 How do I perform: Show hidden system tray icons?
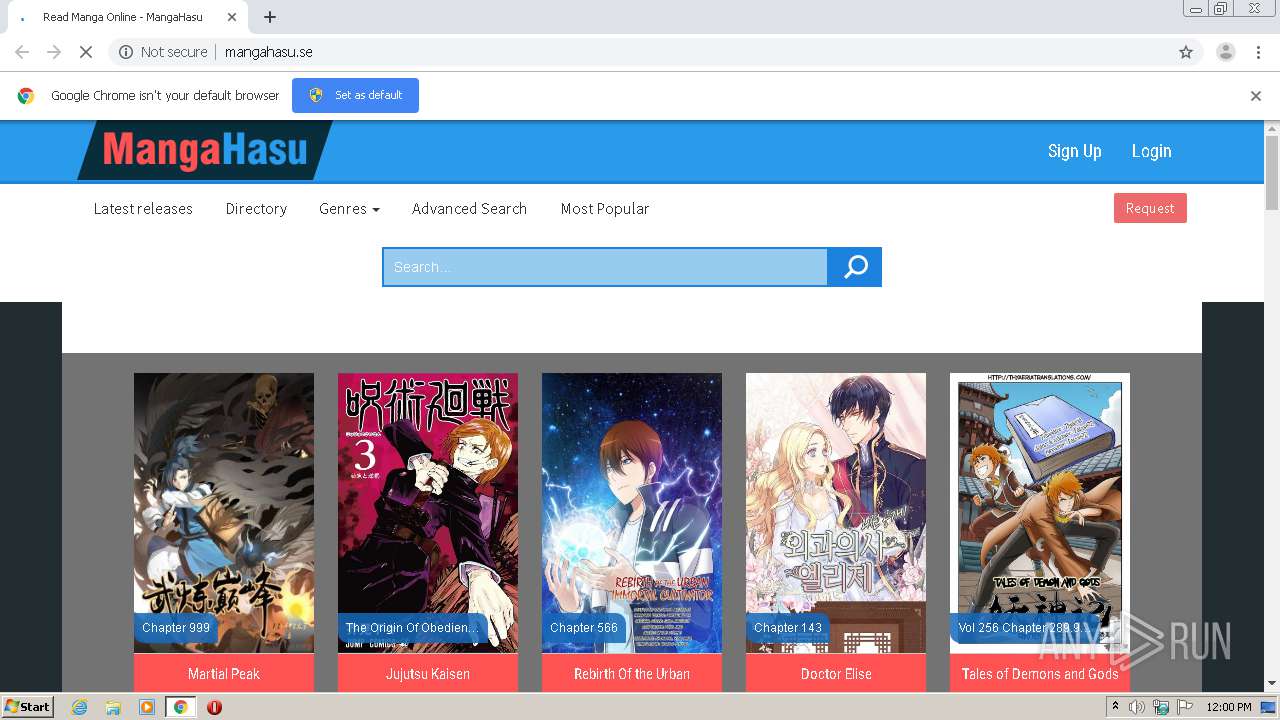point(1115,707)
